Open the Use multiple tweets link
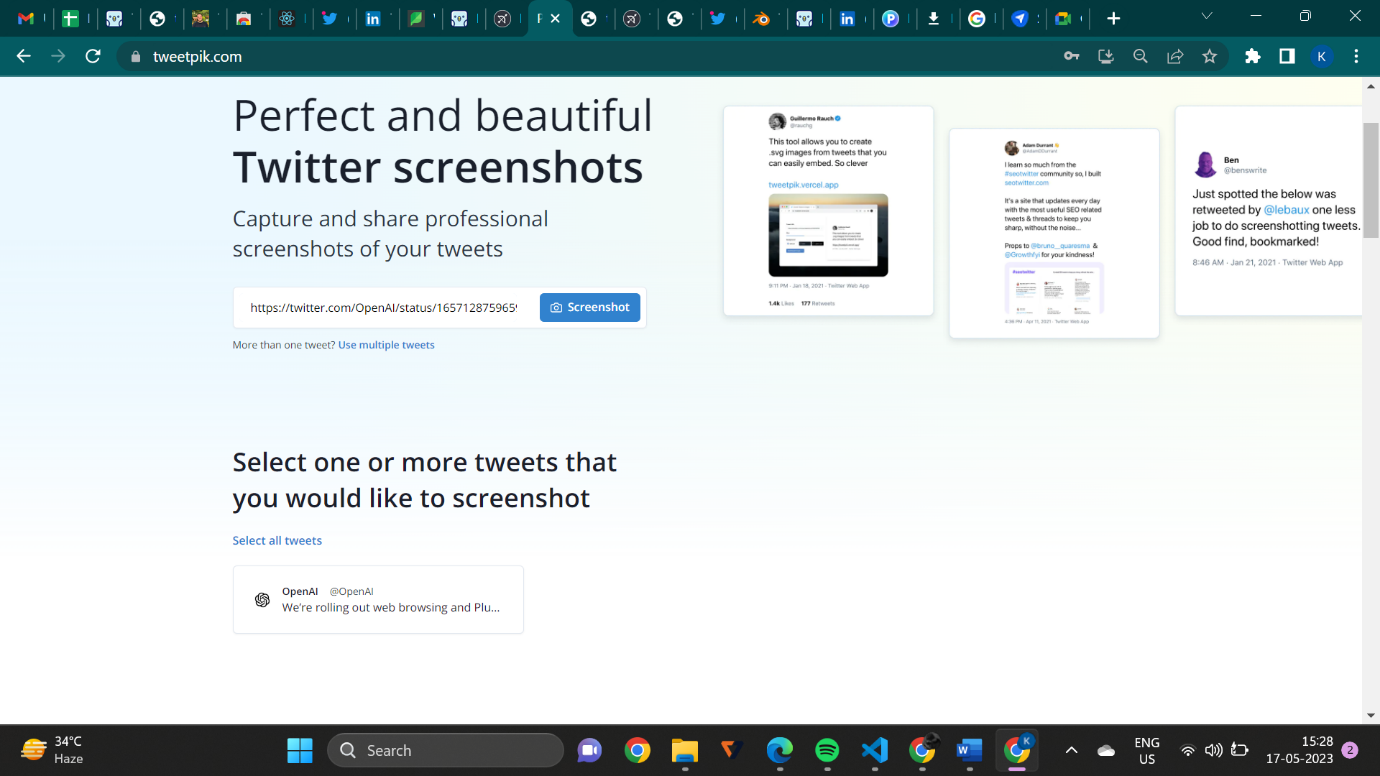1380x776 pixels. (x=386, y=345)
